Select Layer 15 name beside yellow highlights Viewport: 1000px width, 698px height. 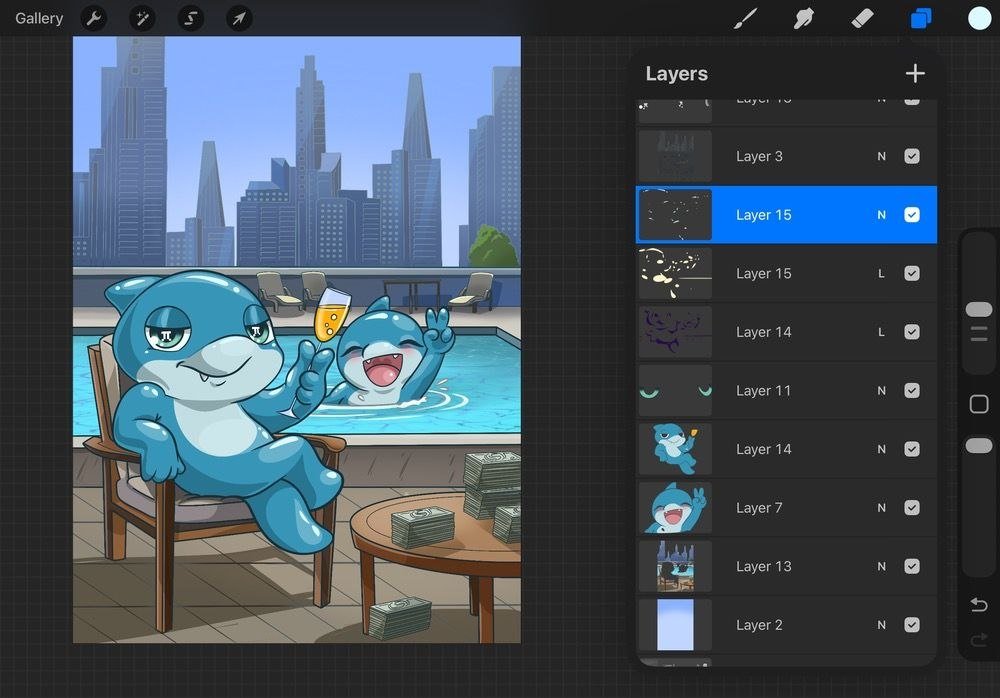tap(763, 274)
